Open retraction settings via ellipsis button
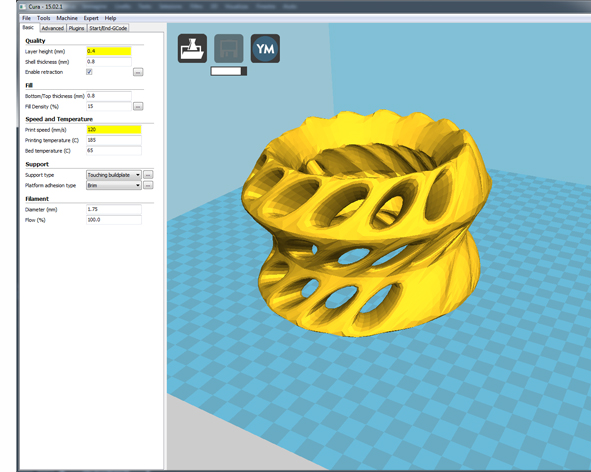This screenshot has width=591, height=472. click(x=138, y=72)
